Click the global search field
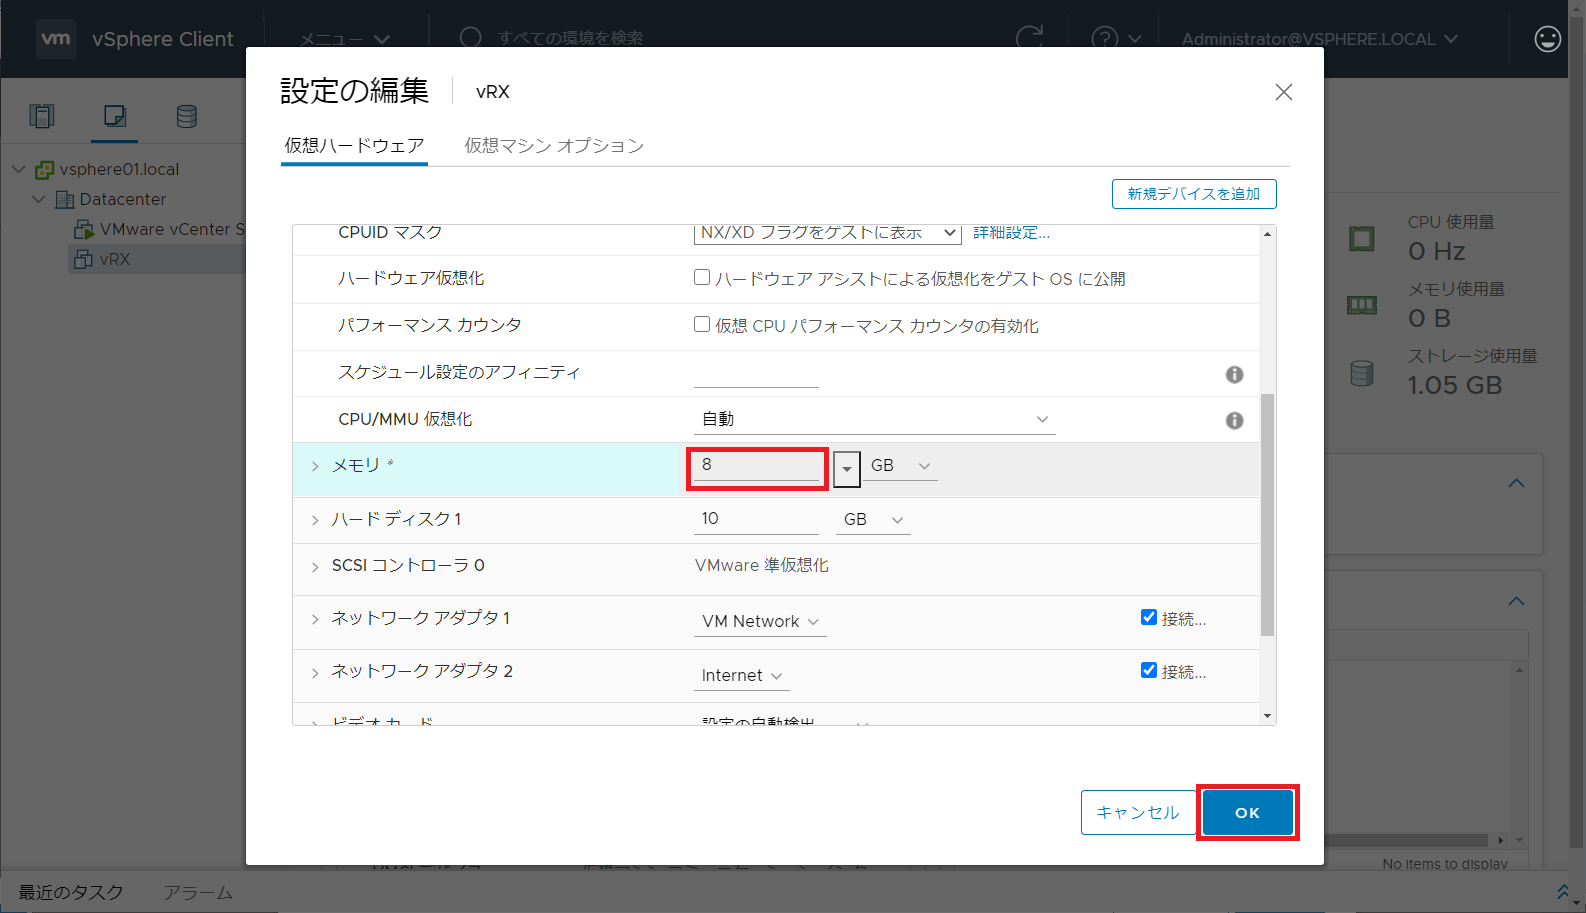 coord(570,38)
